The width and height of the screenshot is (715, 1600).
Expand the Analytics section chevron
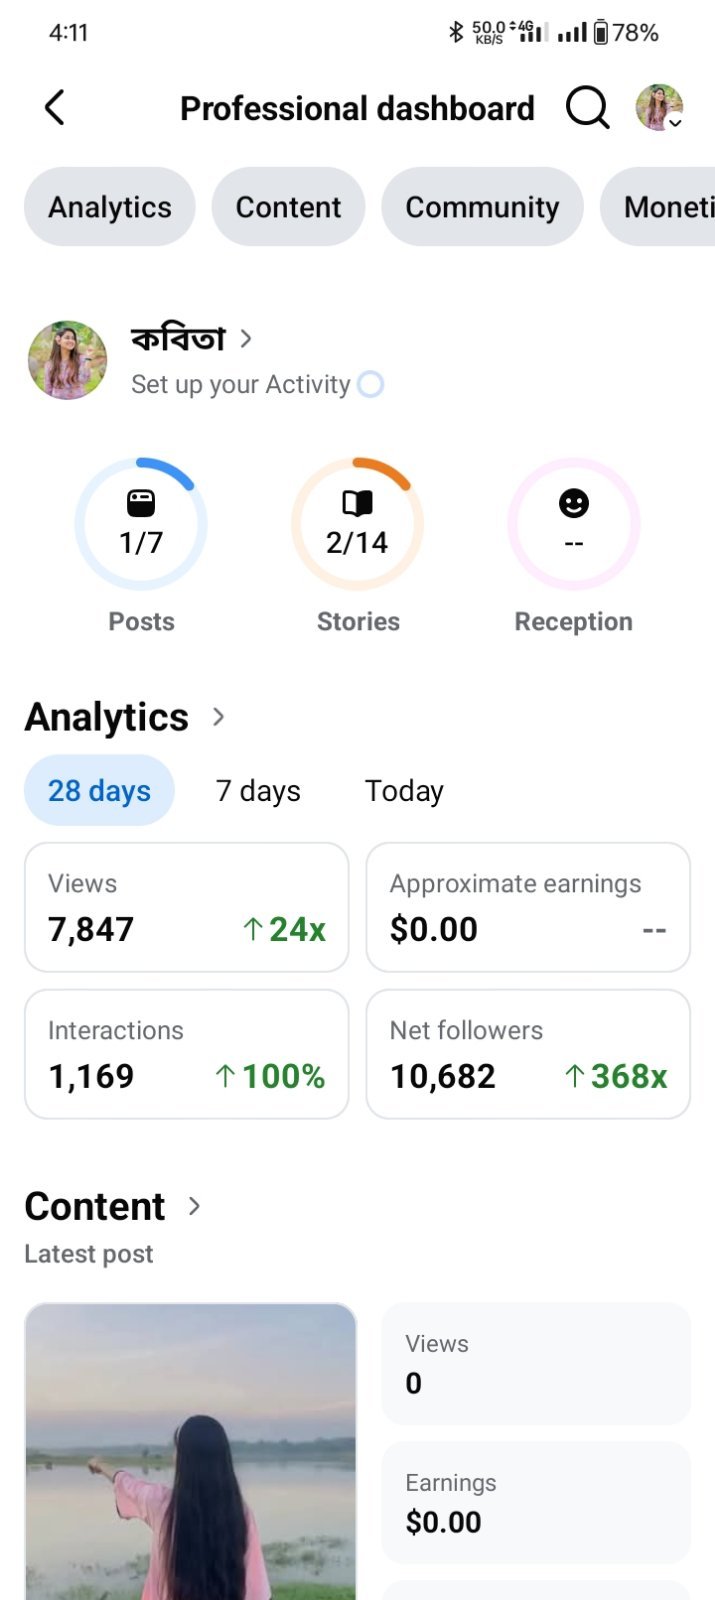click(x=219, y=717)
